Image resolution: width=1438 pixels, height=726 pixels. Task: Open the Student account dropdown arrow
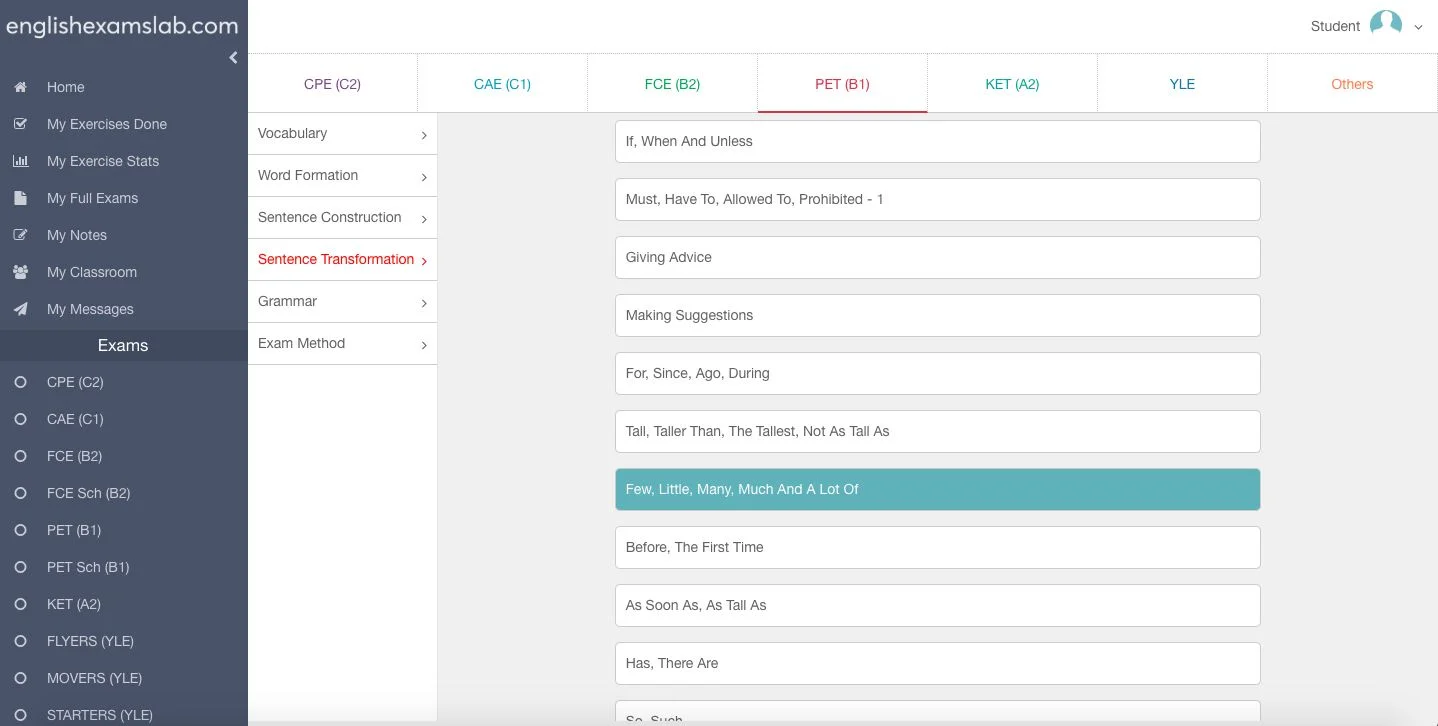pos(1418,28)
